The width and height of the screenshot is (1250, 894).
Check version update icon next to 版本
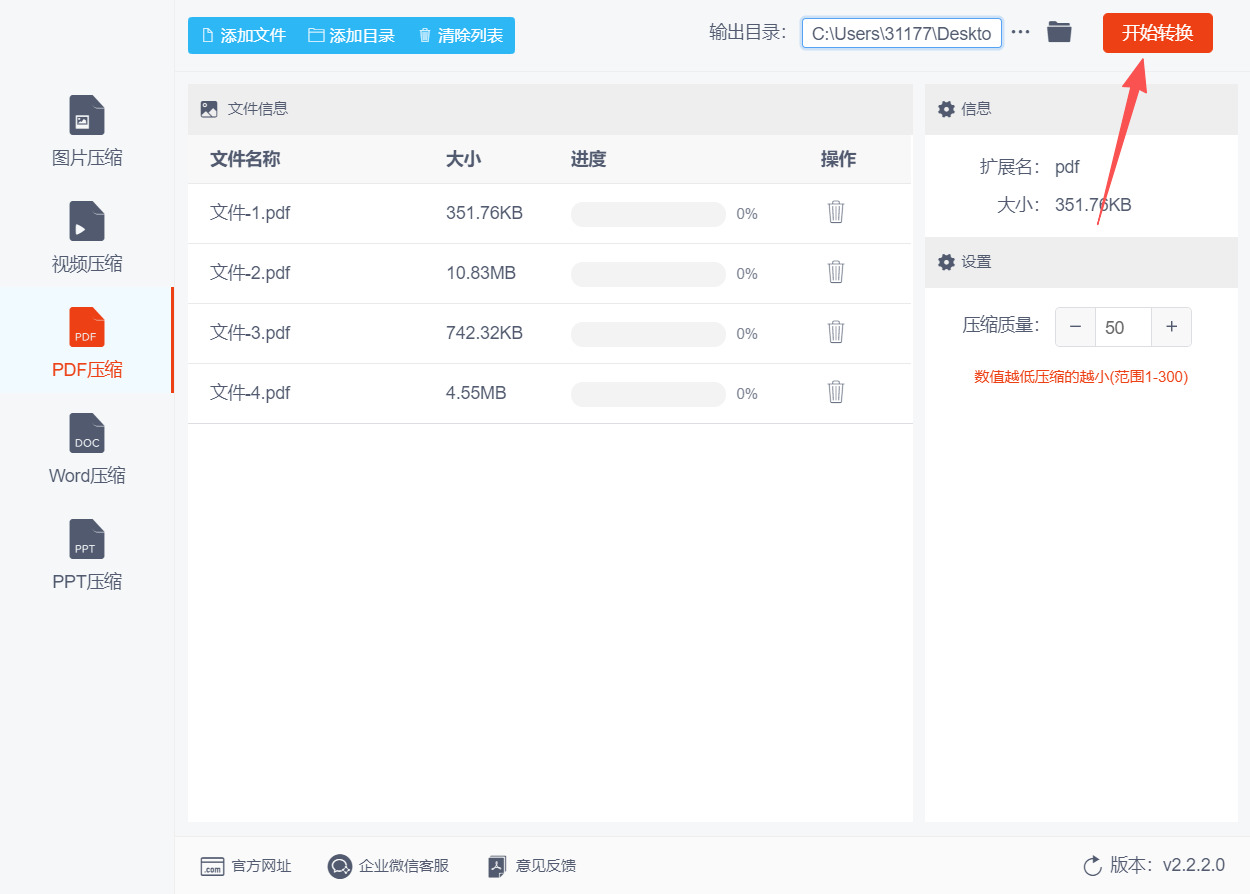pos(1092,865)
